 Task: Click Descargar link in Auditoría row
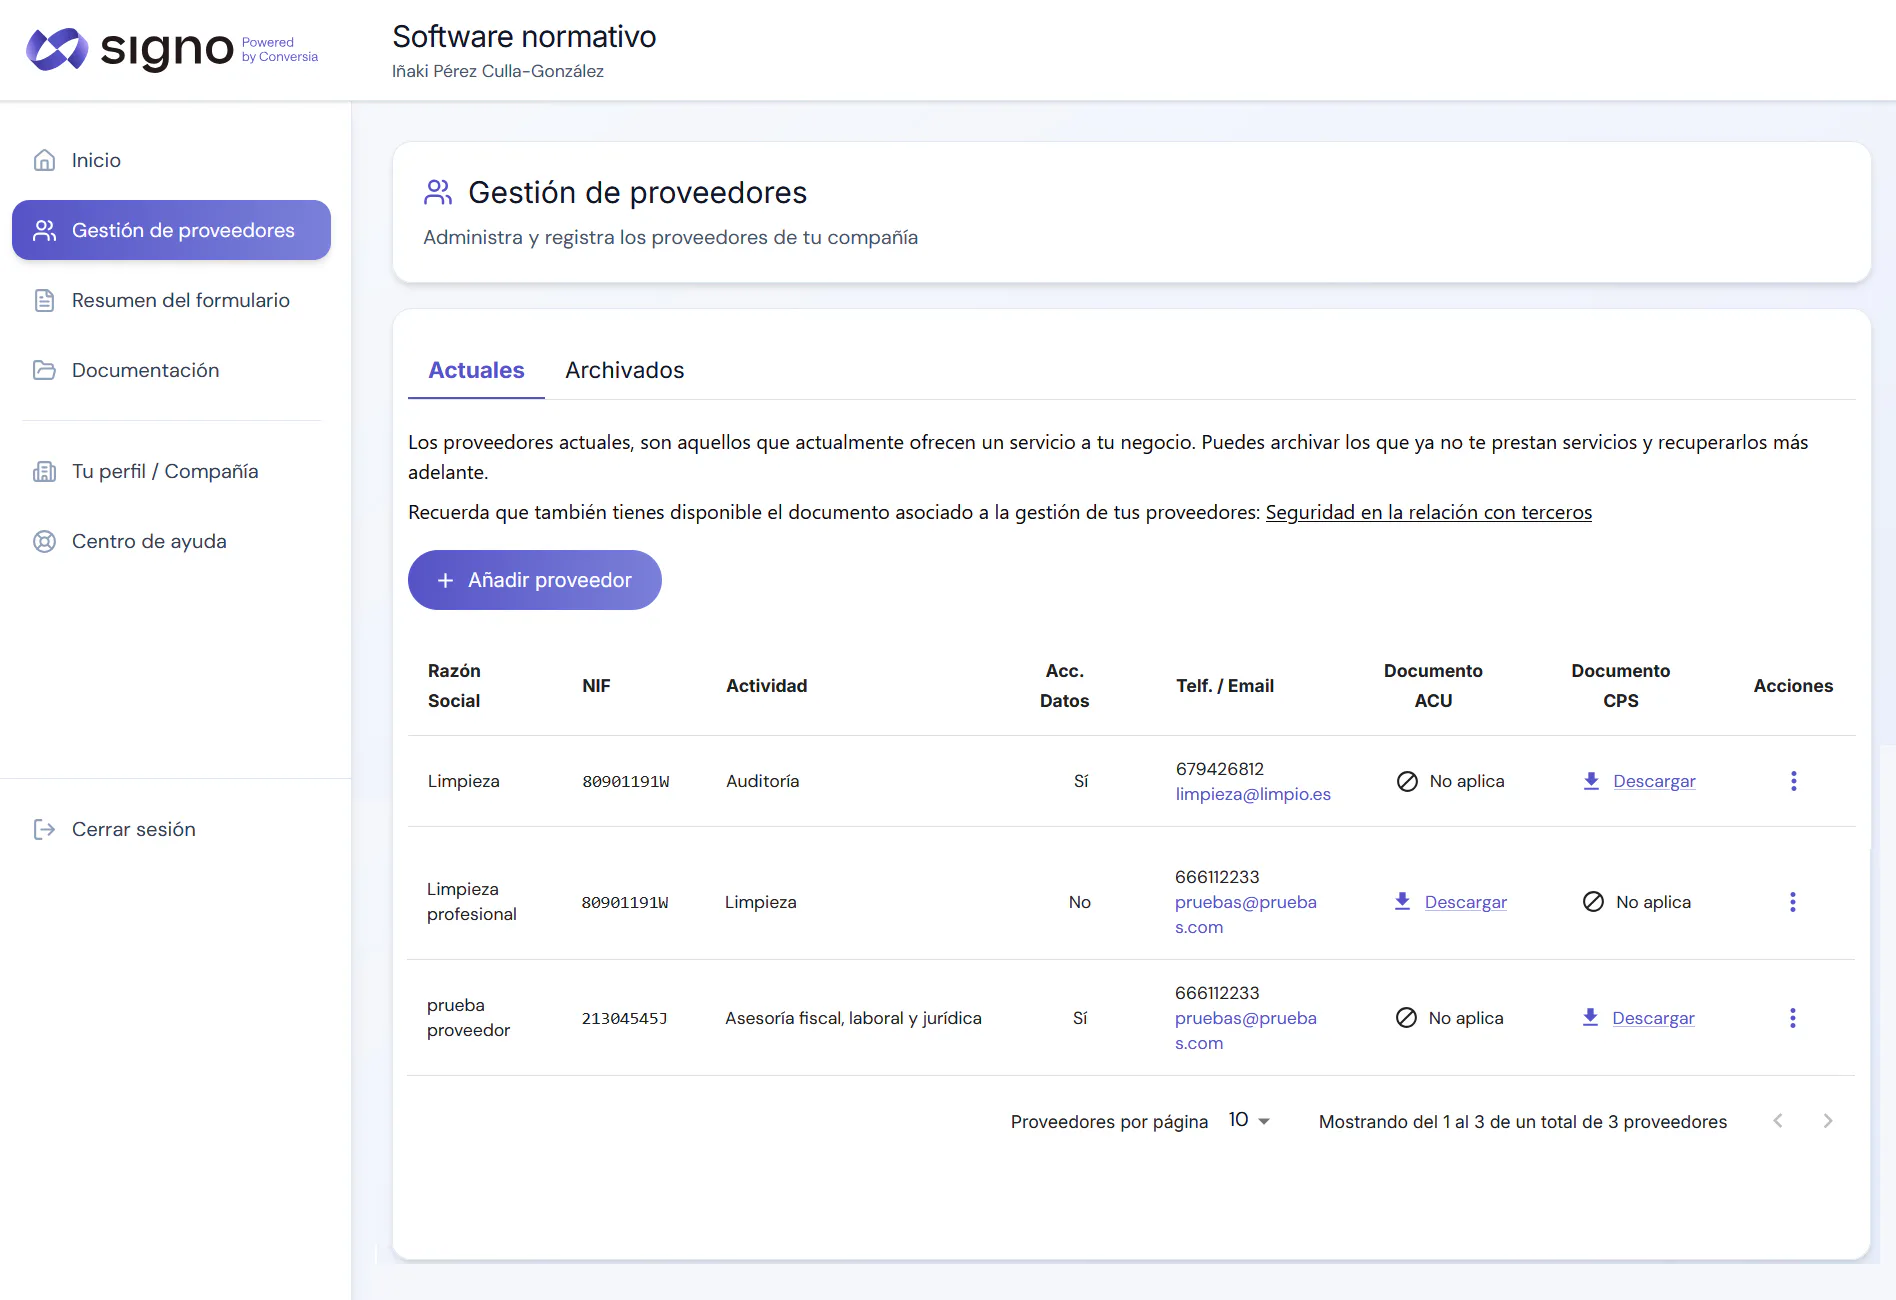tap(1654, 781)
